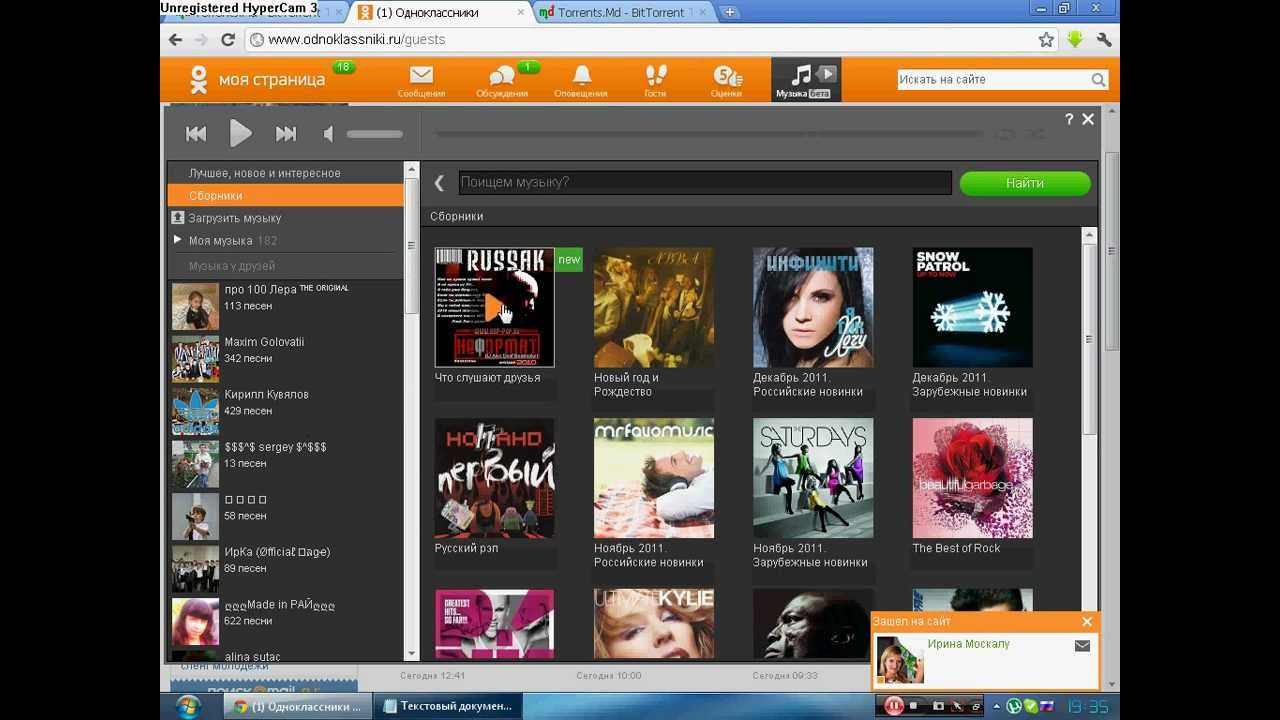The width and height of the screenshot is (1280, 720).
Task: Click 'Искать на сайте' search box
Action: [992, 80]
